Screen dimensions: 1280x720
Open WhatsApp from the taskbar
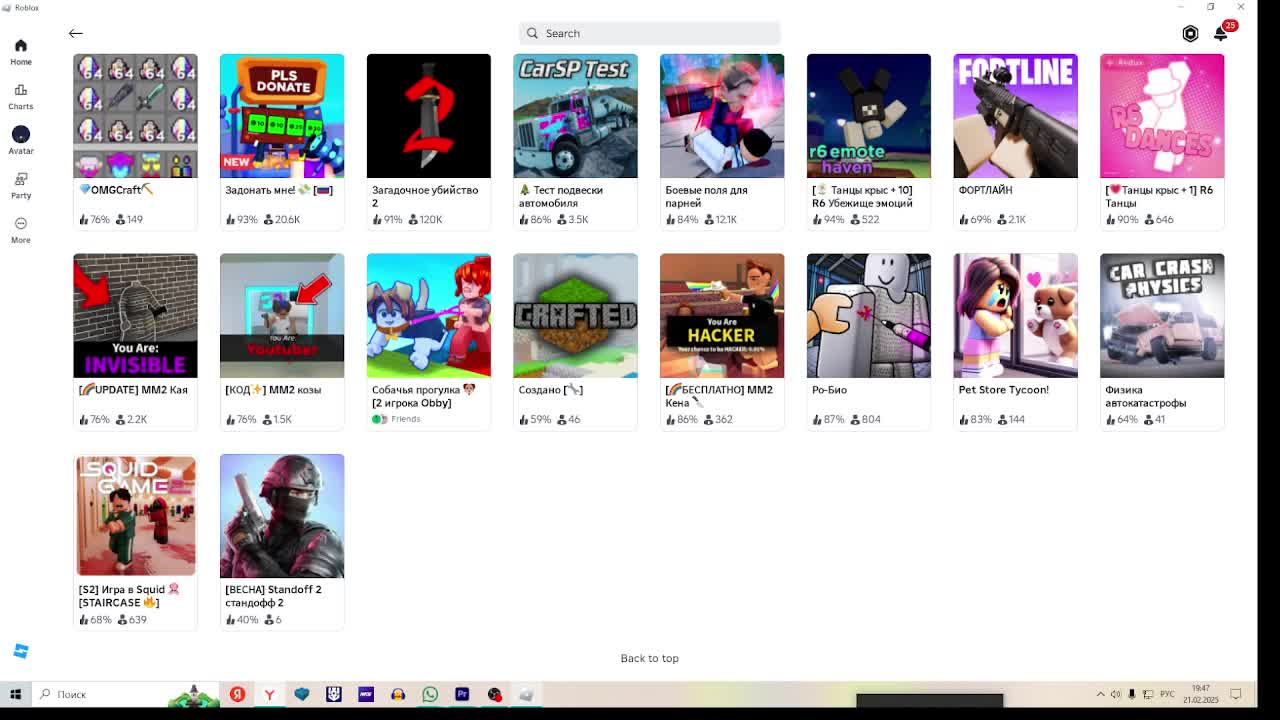click(430, 694)
